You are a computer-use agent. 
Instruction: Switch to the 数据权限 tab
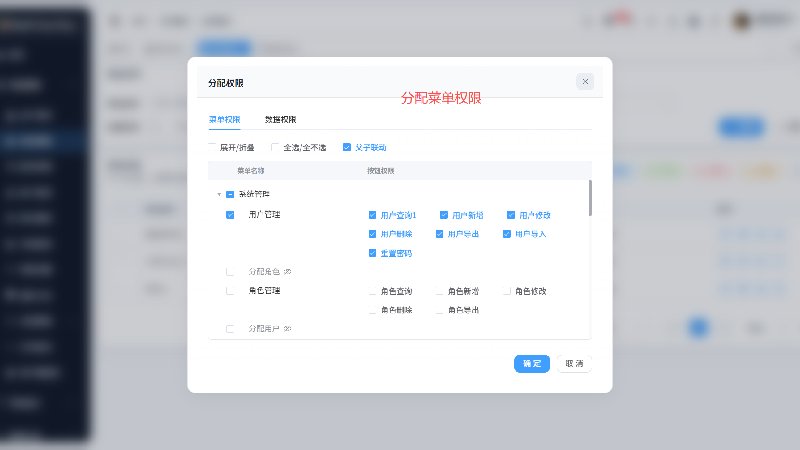(x=280, y=119)
